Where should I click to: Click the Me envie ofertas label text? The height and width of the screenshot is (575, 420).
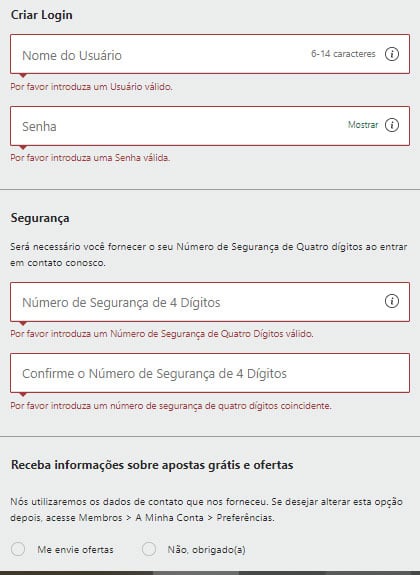point(75,550)
